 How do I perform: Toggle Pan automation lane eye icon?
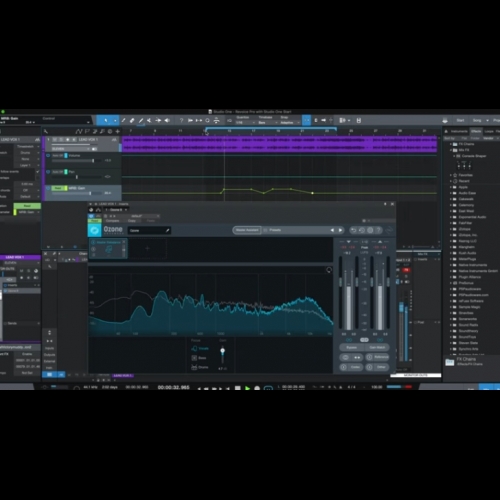[x=48, y=172]
